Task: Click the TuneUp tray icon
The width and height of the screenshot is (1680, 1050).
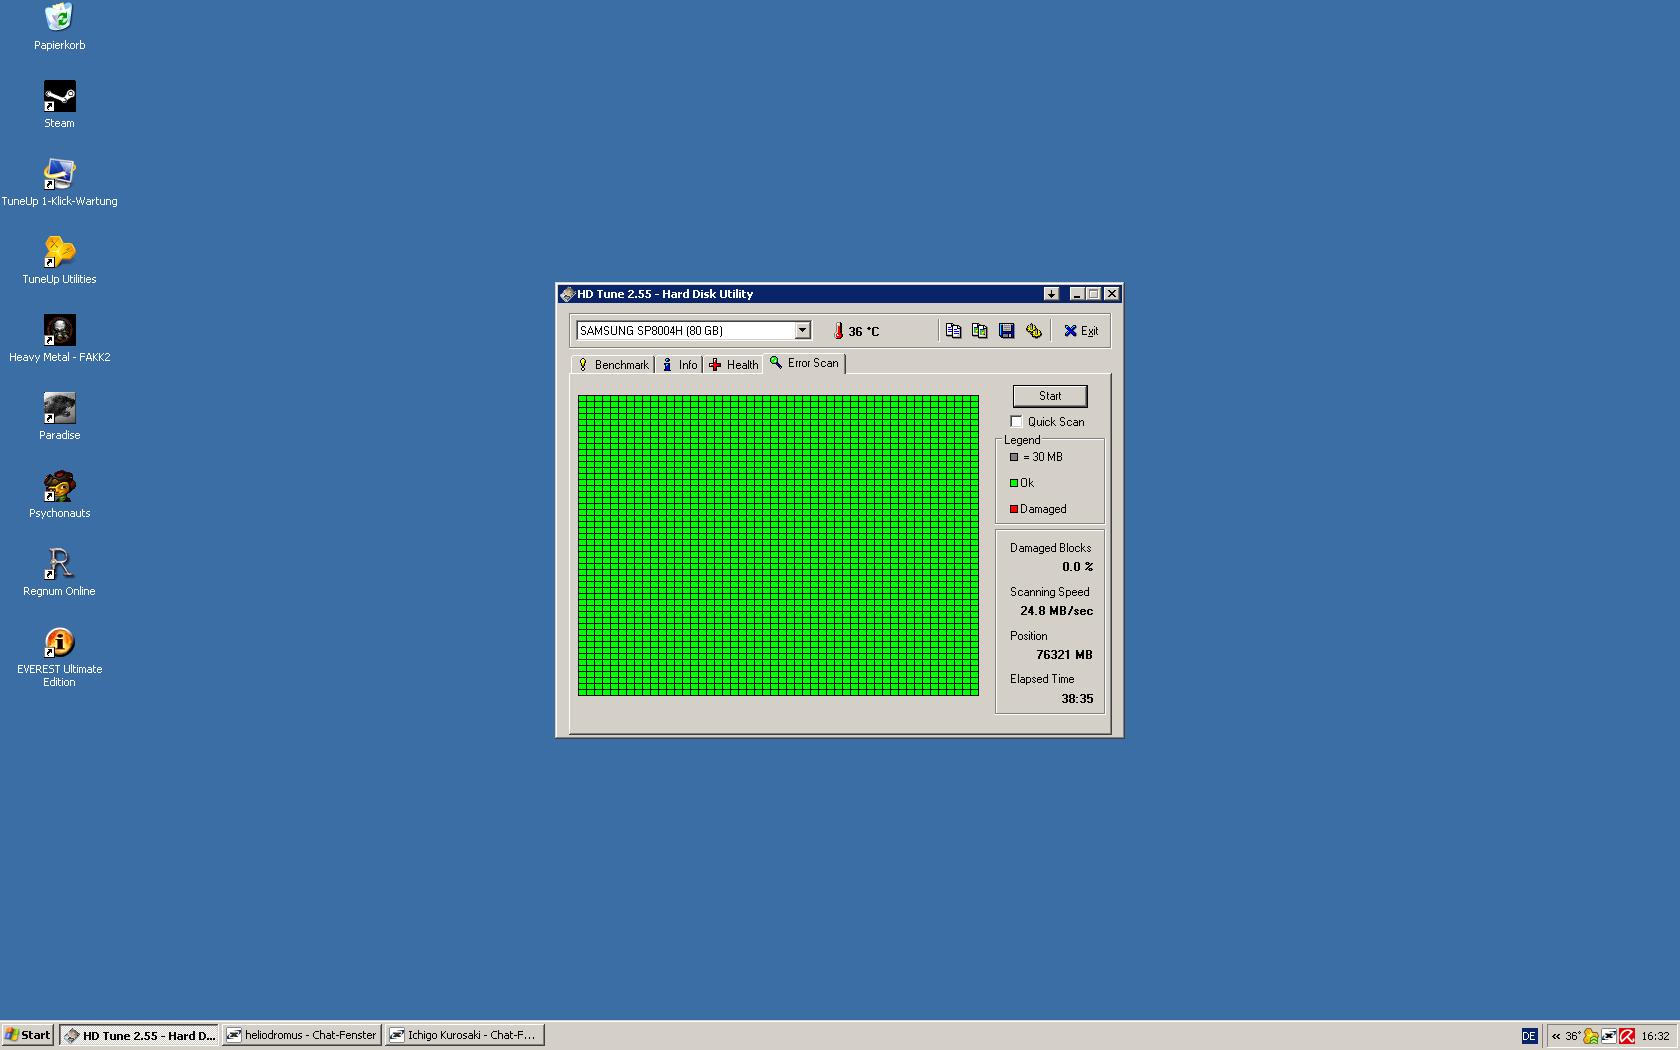Action: [x=1591, y=1036]
